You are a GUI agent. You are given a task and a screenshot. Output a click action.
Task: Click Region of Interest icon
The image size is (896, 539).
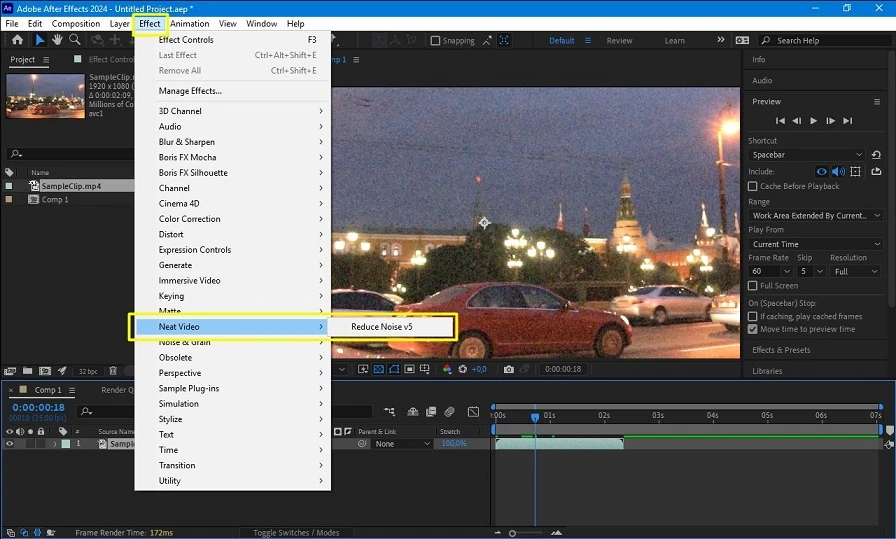click(x=409, y=369)
